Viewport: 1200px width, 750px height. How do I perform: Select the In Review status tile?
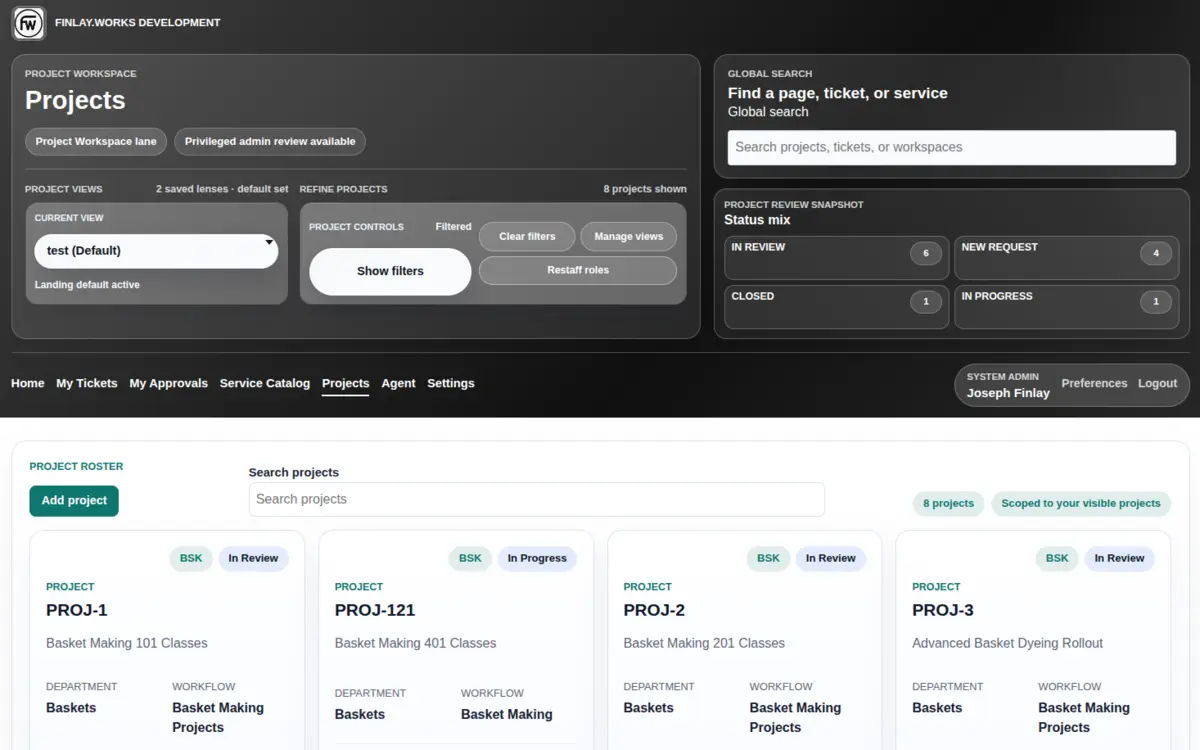click(x=836, y=257)
